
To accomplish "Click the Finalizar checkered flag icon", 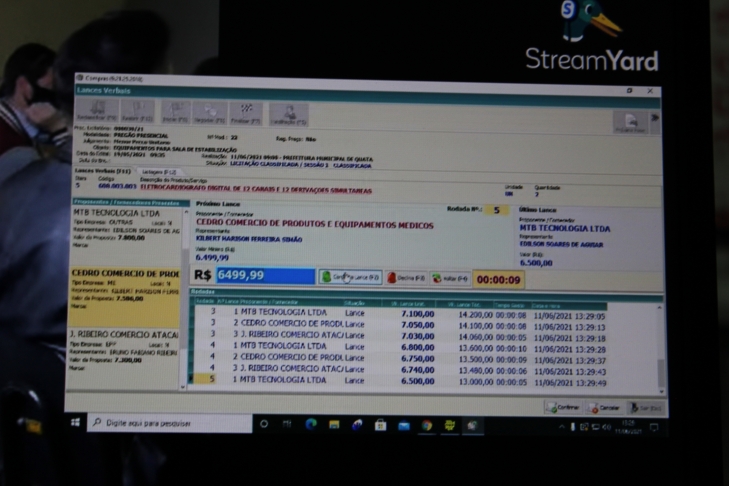I will click(245, 113).
